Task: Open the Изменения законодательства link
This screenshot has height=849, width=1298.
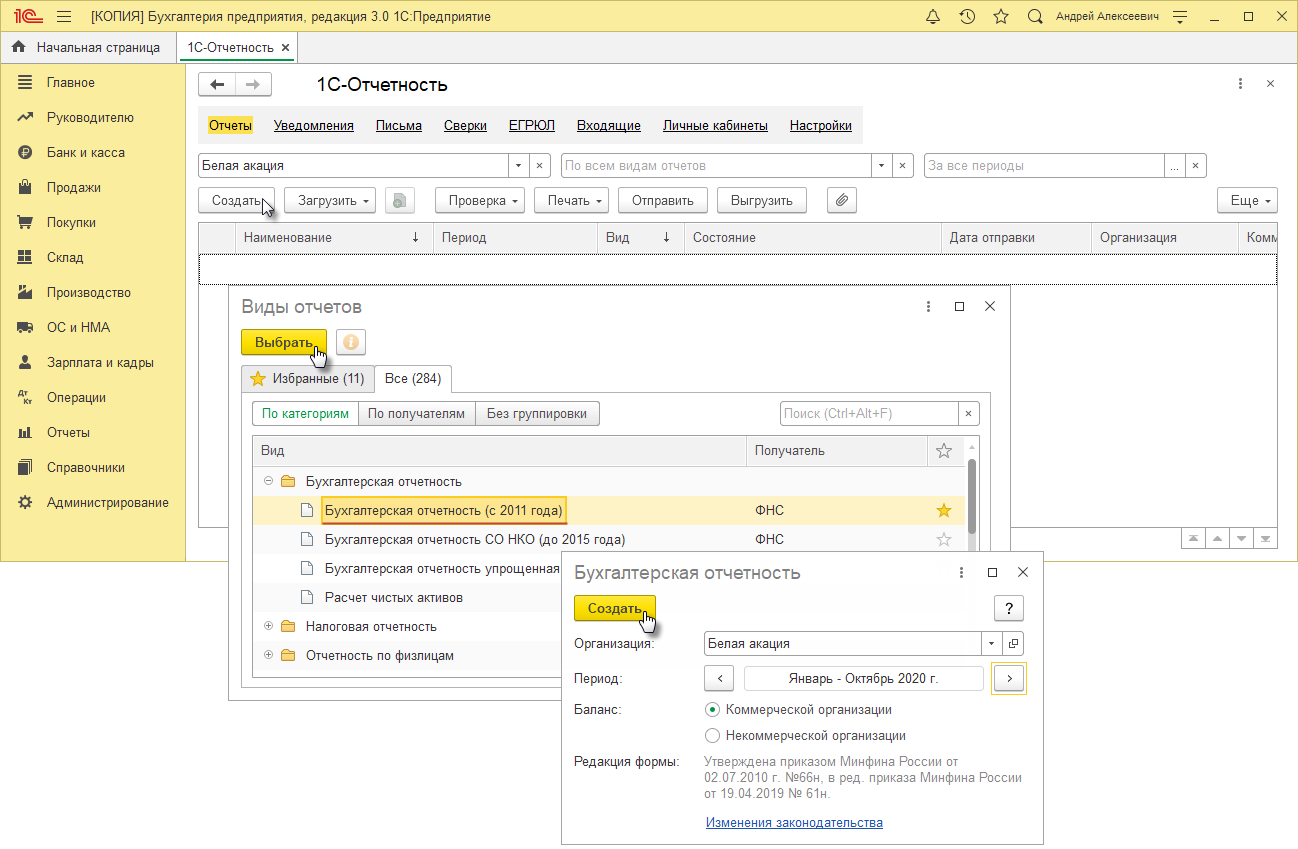Action: [794, 822]
